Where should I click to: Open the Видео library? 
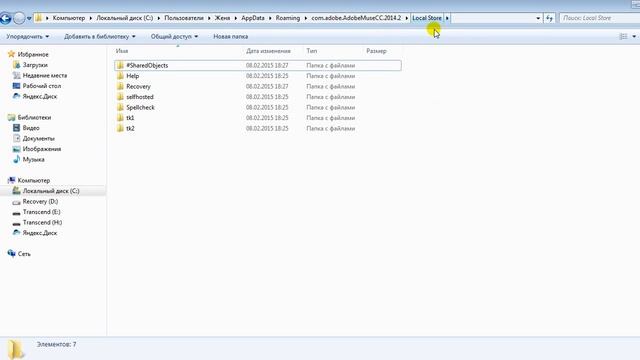pyautogui.click(x=31, y=128)
